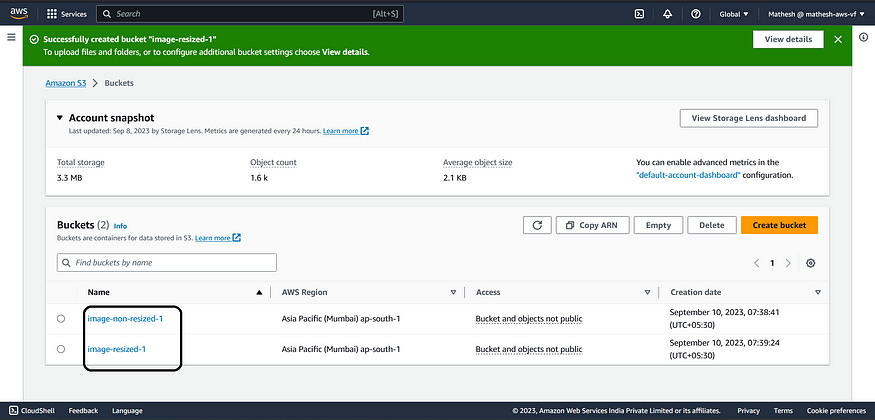Viewport: 875px width, 420px height.
Task: Select the image-non-resized-1 radio button
Action: click(x=61, y=318)
